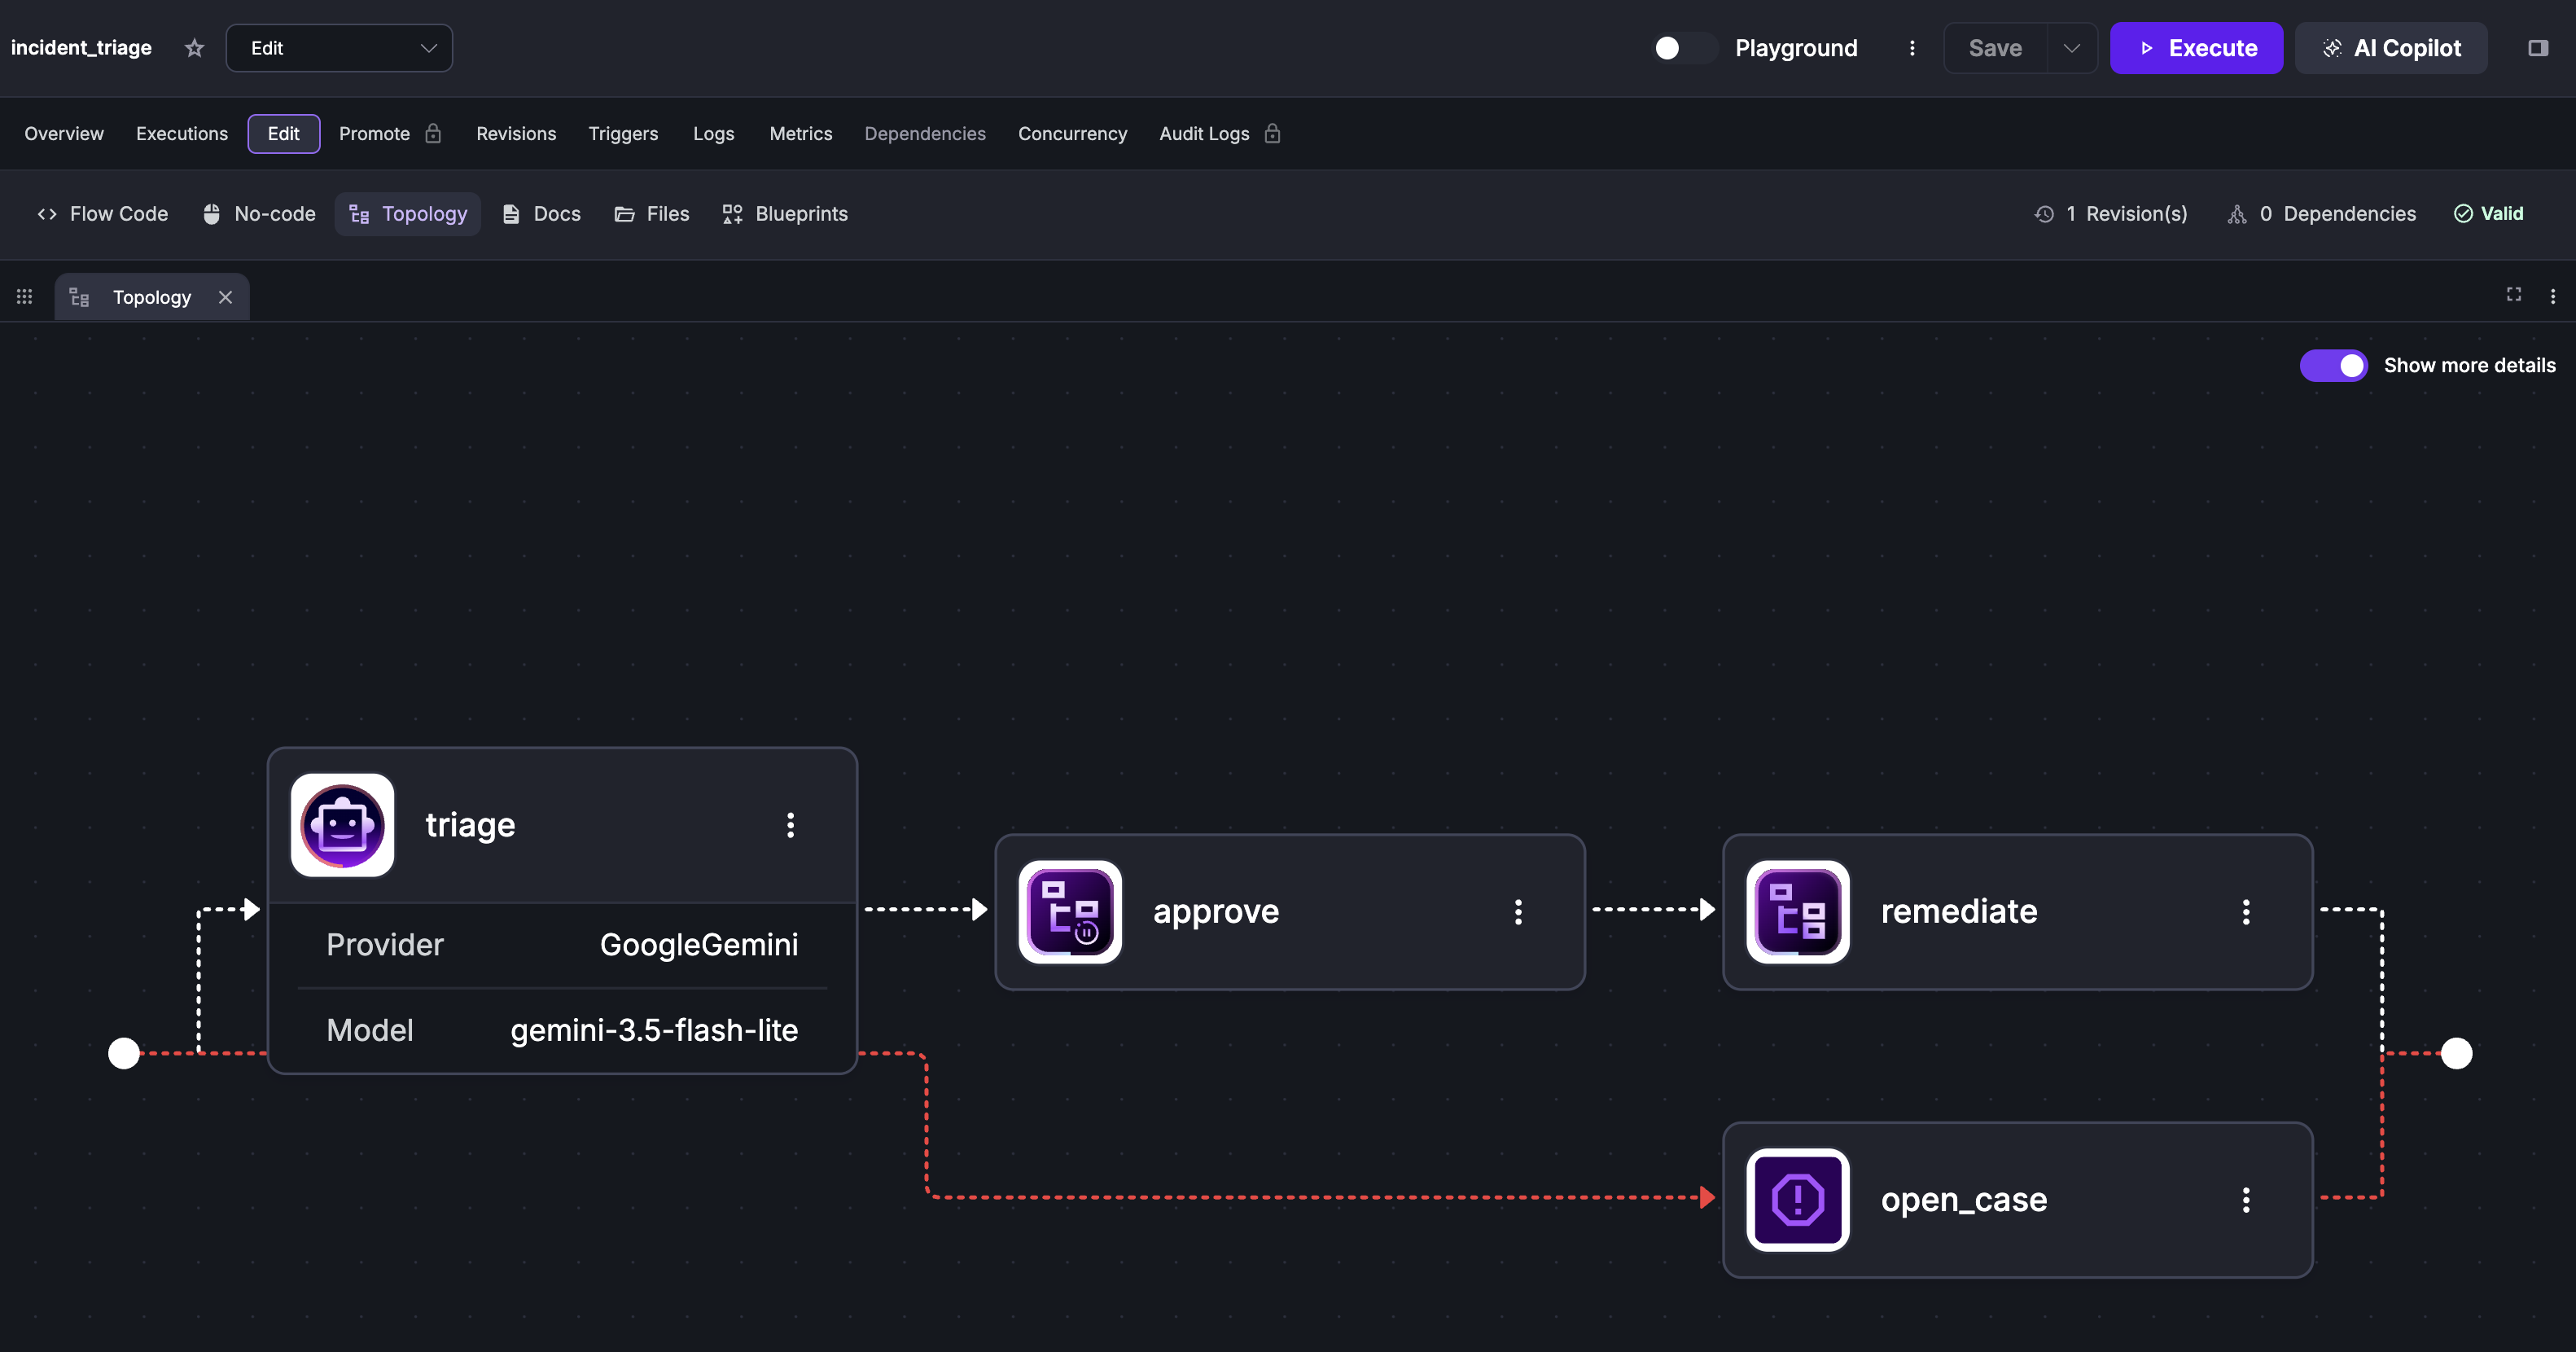
Task: Open the options menu beside Playground
Action: tap(1912, 48)
